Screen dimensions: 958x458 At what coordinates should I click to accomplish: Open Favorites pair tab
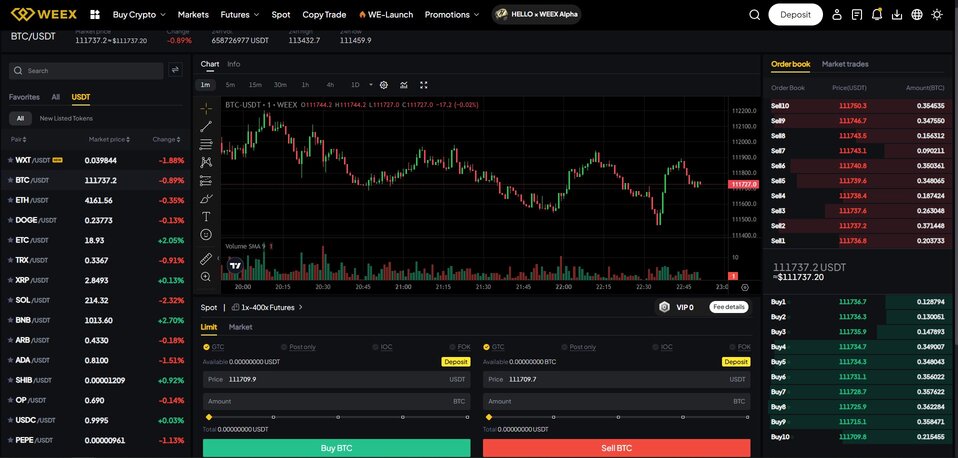24,97
